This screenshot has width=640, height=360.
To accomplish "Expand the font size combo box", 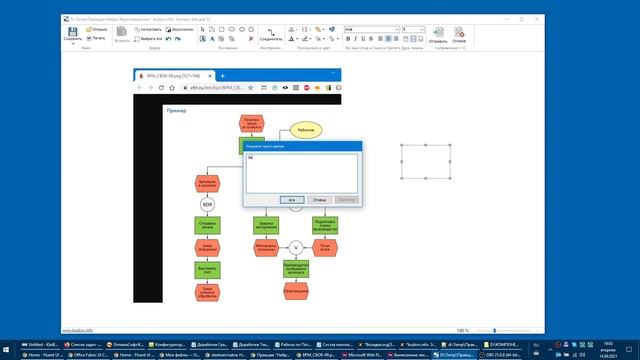I will [x=422, y=29].
